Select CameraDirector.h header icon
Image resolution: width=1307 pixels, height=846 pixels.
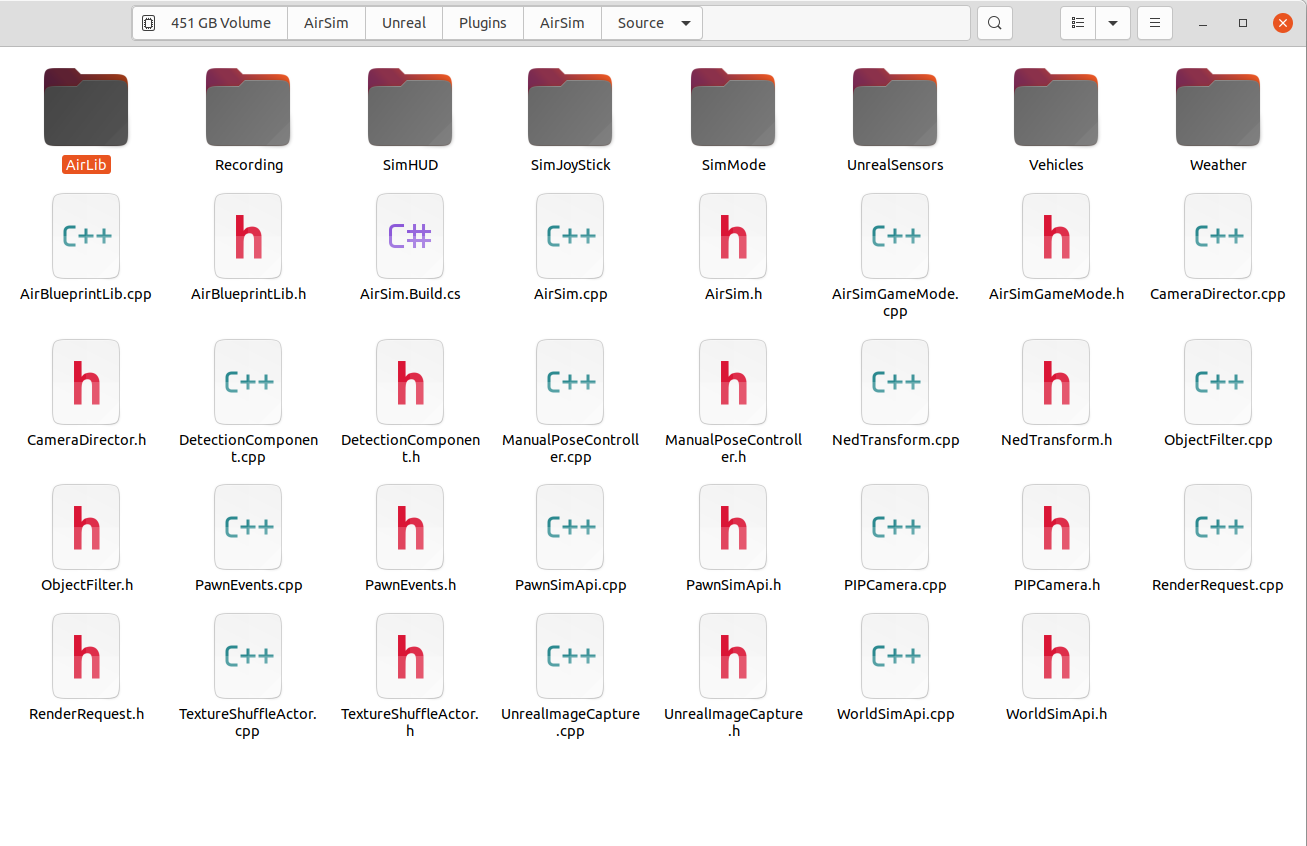tap(86, 382)
